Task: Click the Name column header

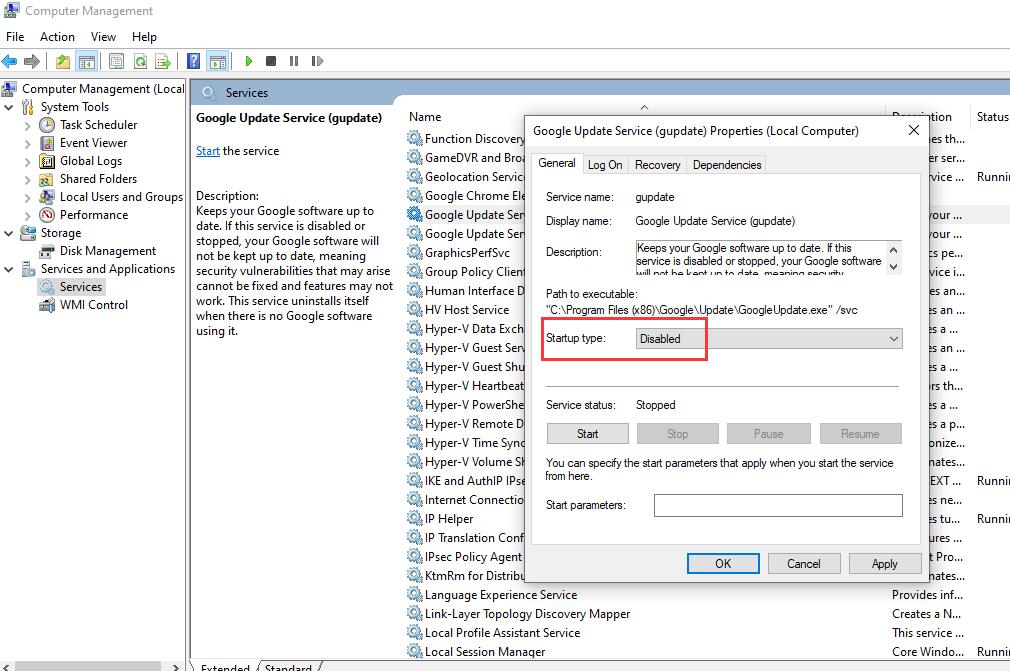Action: pos(425,117)
